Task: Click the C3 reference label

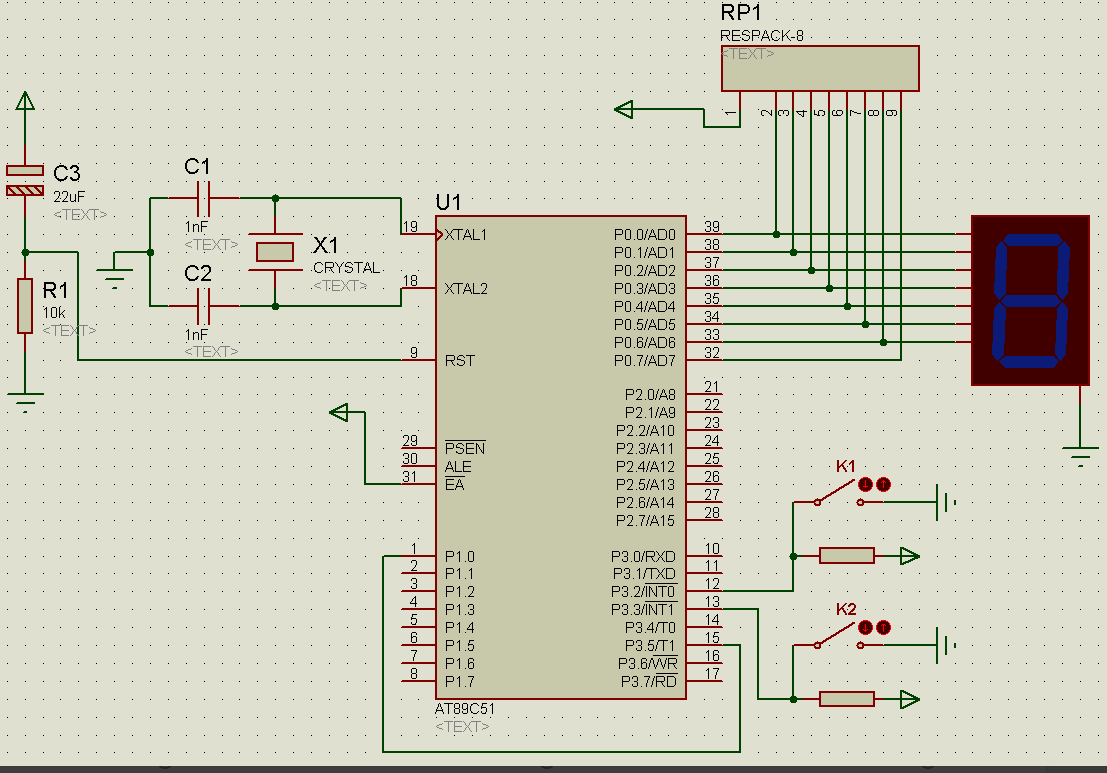Action: 67,173
